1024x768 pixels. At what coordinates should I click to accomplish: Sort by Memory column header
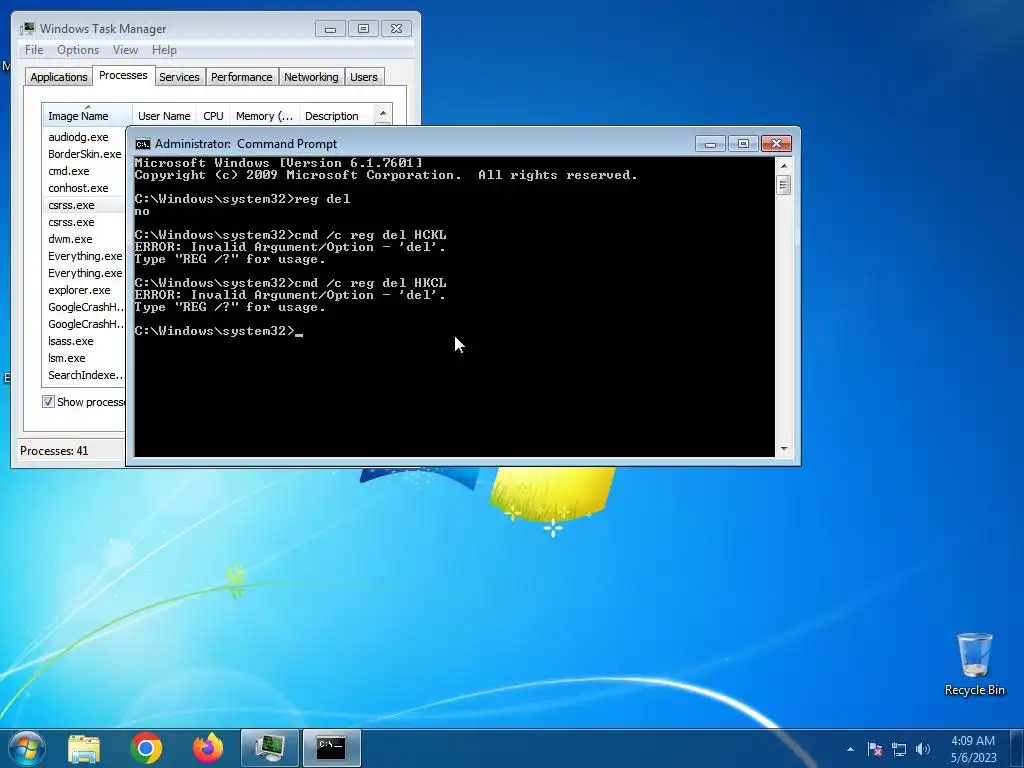click(x=264, y=116)
